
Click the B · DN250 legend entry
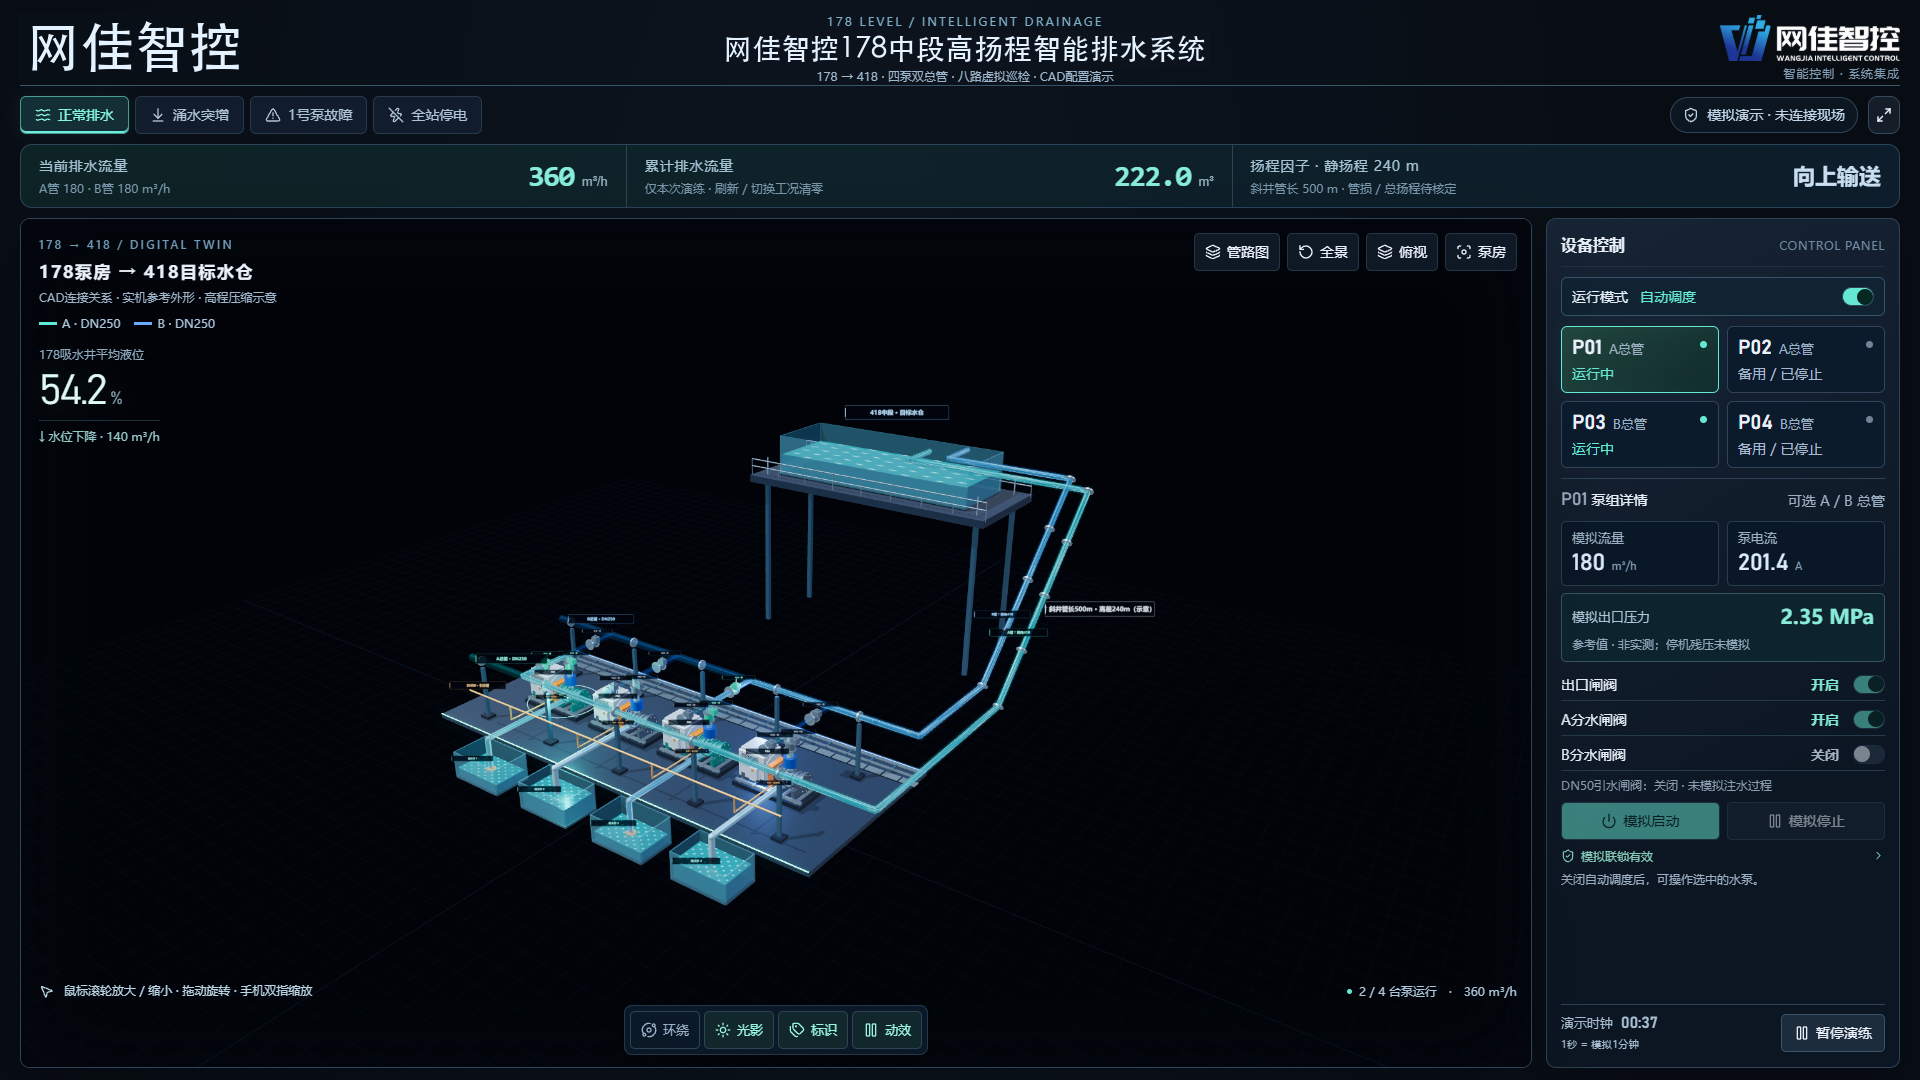pyautogui.click(x=175, y=324)
